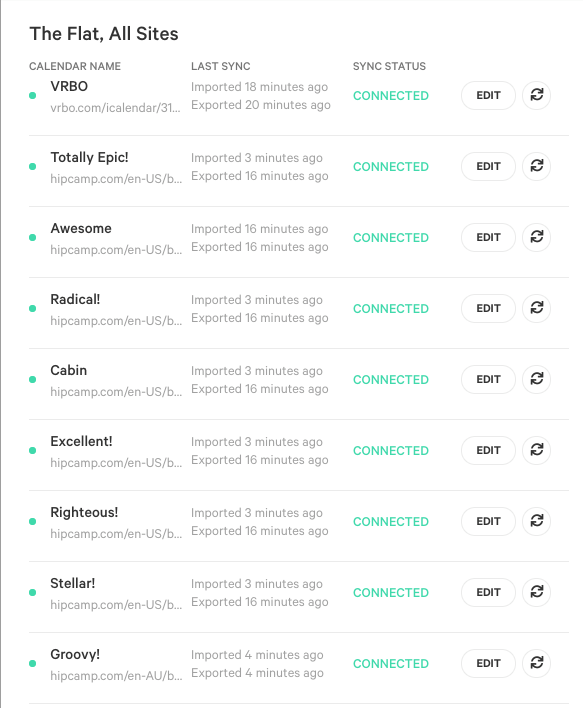The image size is (583, 708).
Task: Click Edit on the Radical! row
Action: 488,308
